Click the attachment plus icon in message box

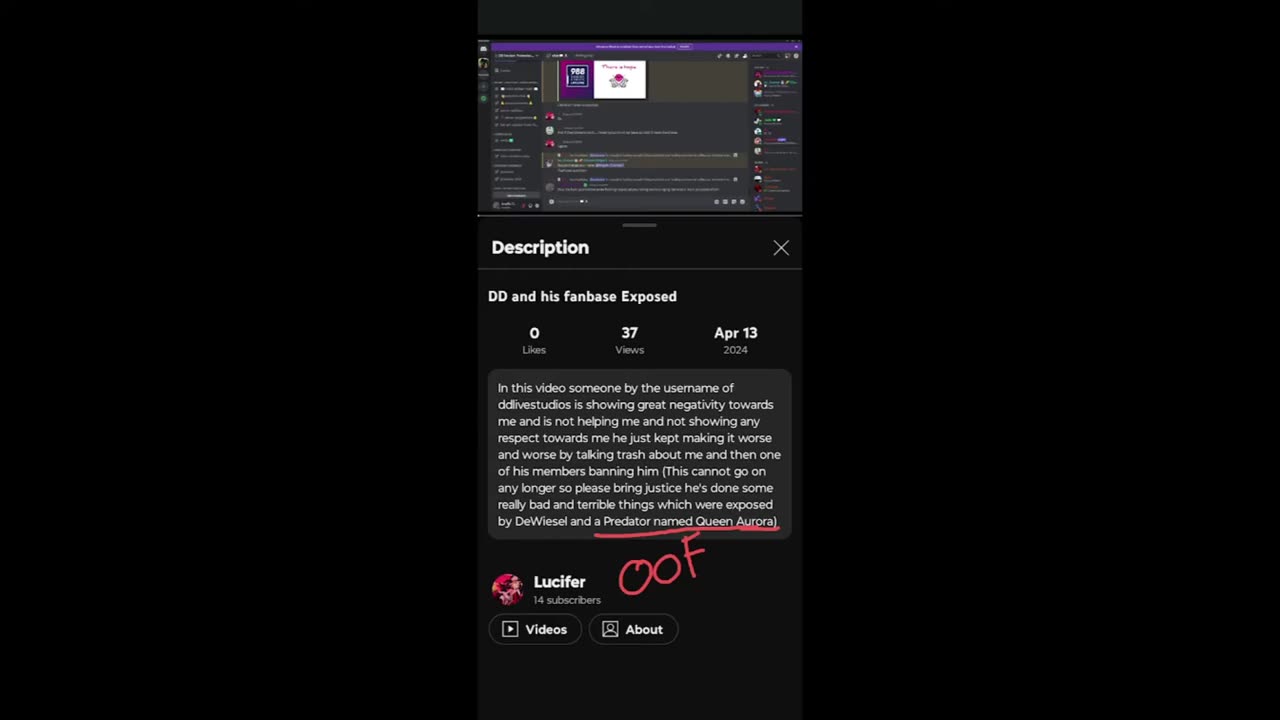coord(551,201)
